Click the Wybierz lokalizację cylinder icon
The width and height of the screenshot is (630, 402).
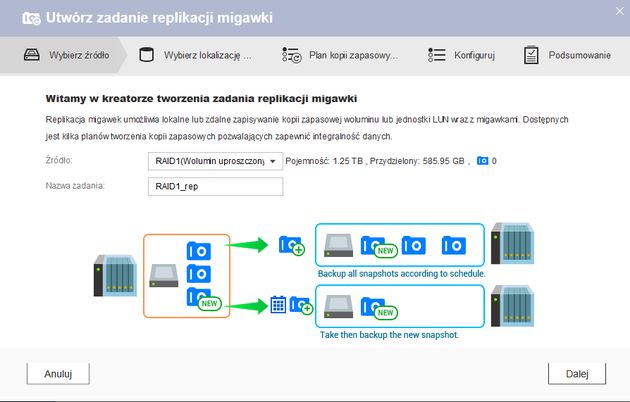[146, 55]
